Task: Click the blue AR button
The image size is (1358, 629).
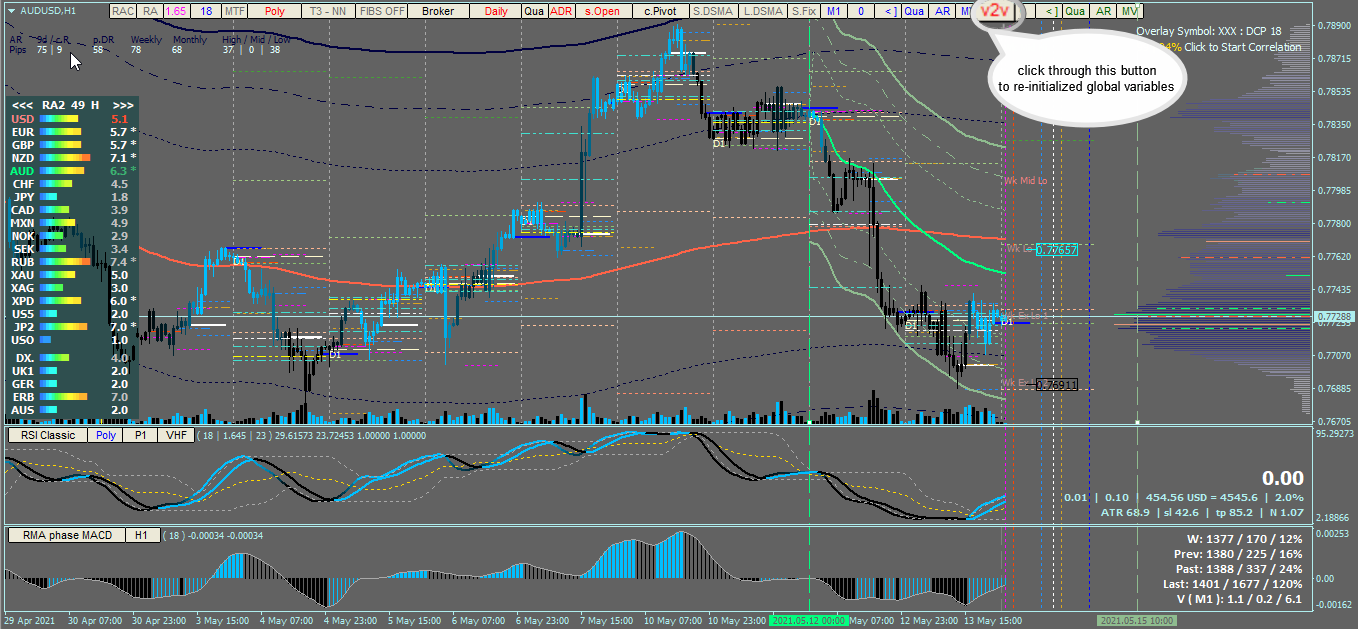Action: pos(942,11)
